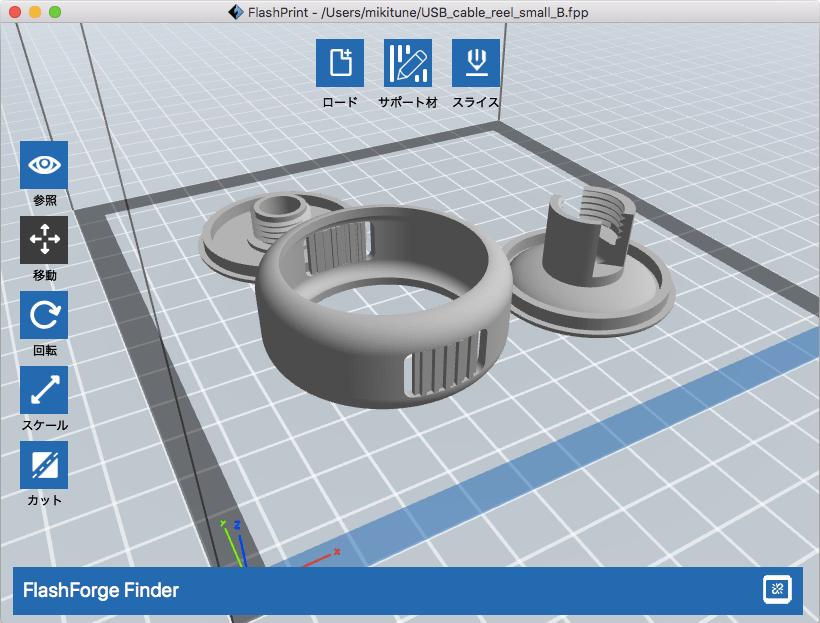Click the スライス text label
Screen dimensions: 820x623
[476, 102]
